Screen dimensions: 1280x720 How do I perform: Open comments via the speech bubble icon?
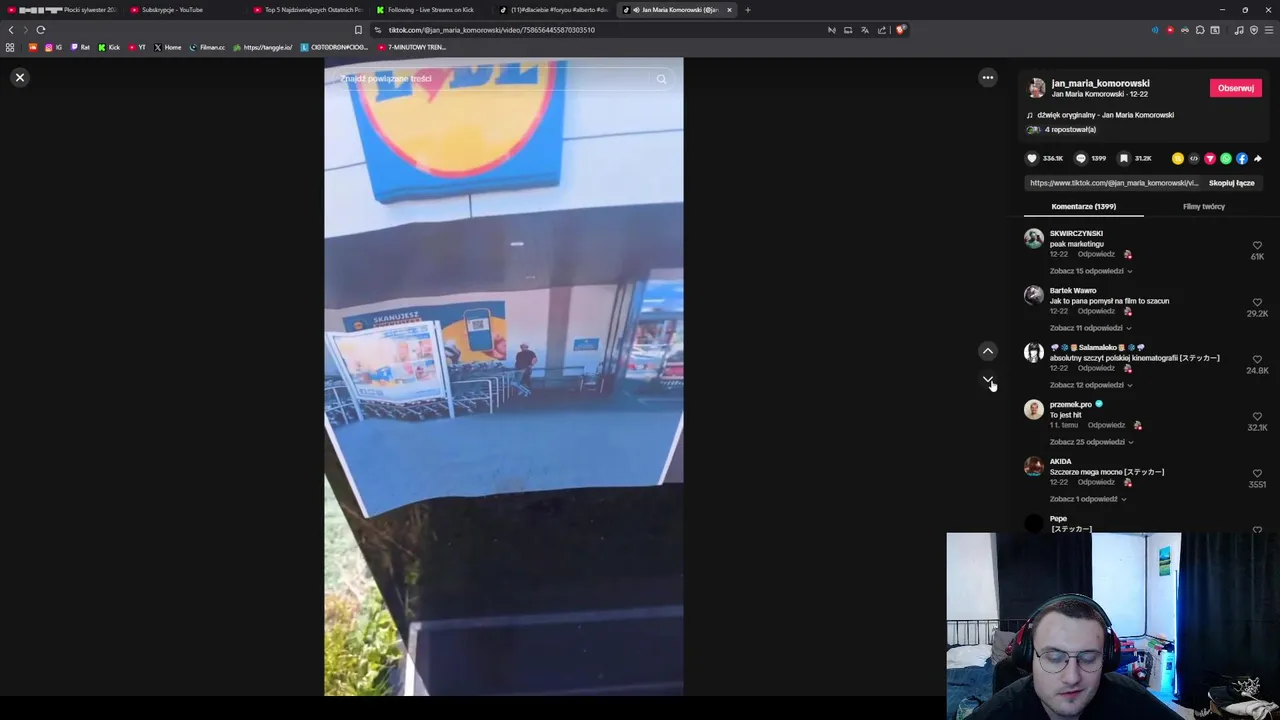tap(1080, 158)
